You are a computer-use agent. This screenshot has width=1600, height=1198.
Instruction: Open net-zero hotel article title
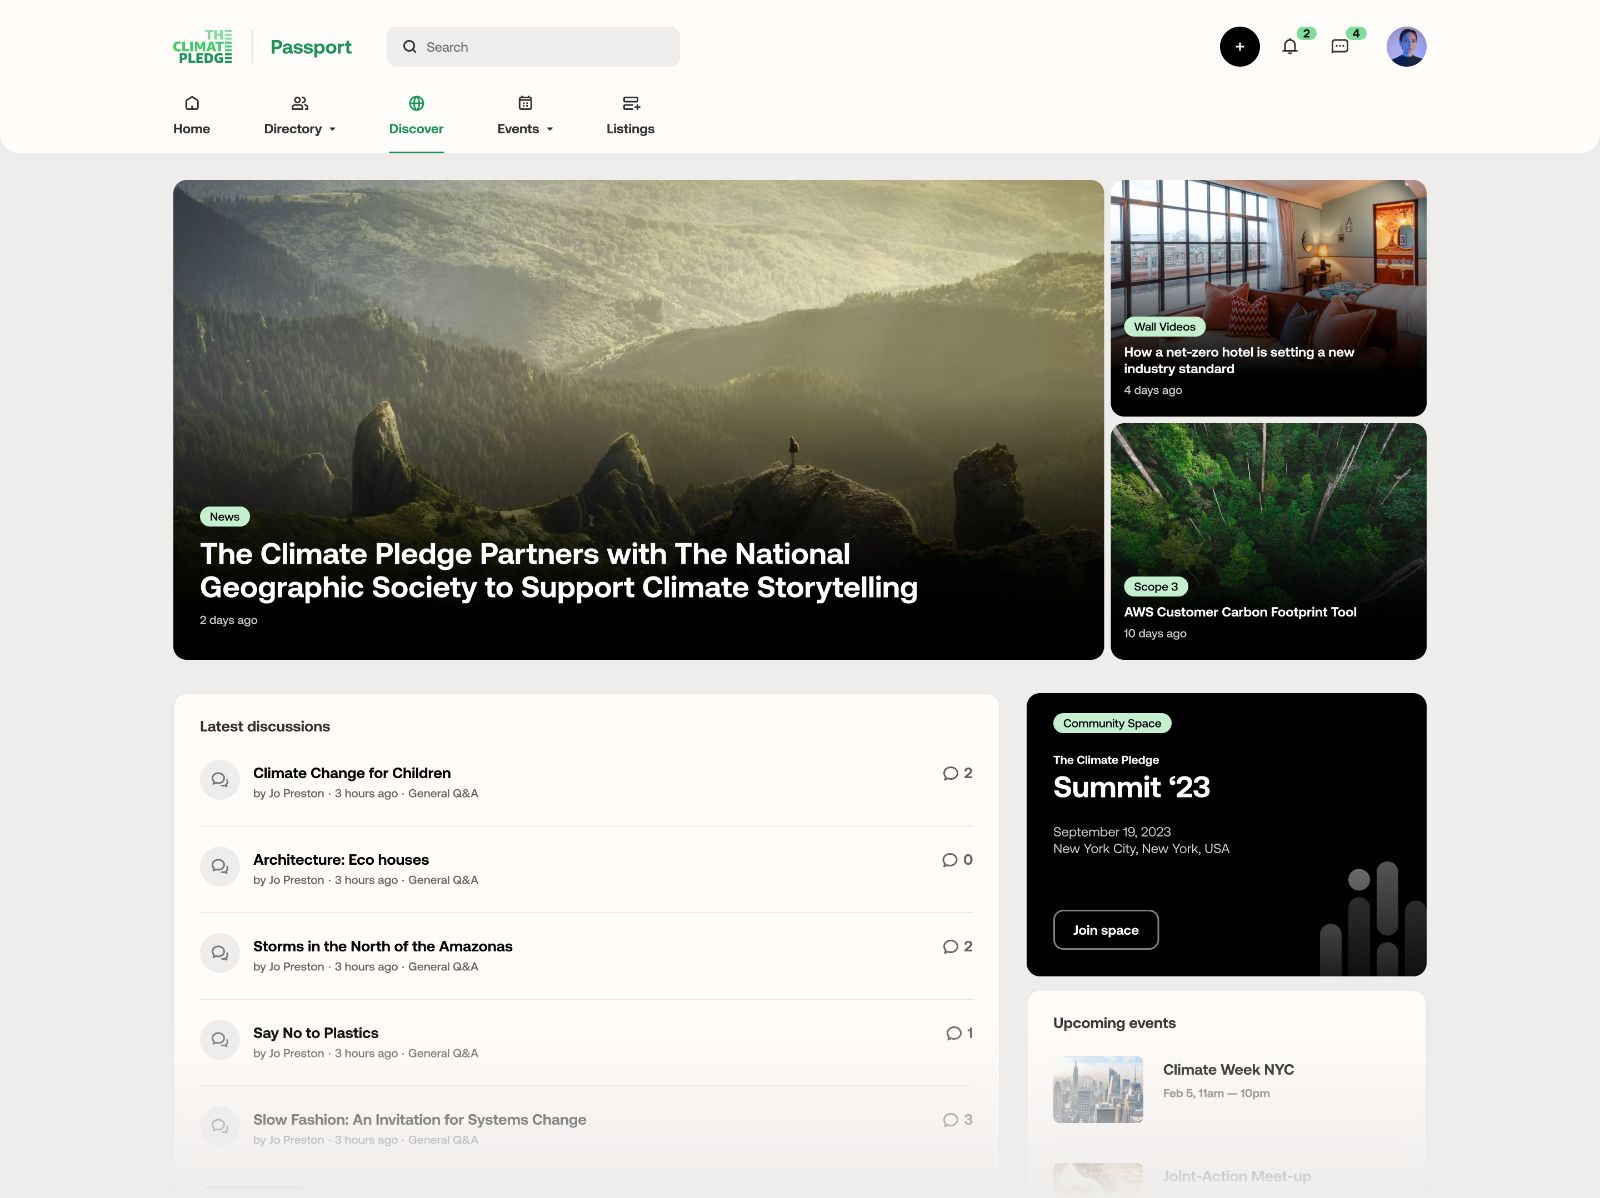click(x=1239, y=360)
